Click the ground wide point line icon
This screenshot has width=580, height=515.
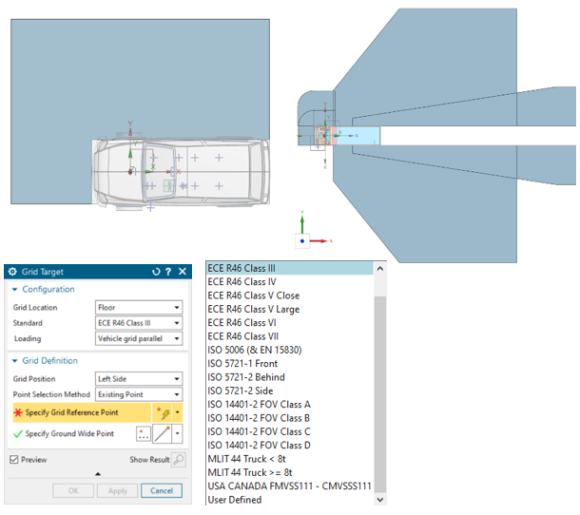[162, 434]
